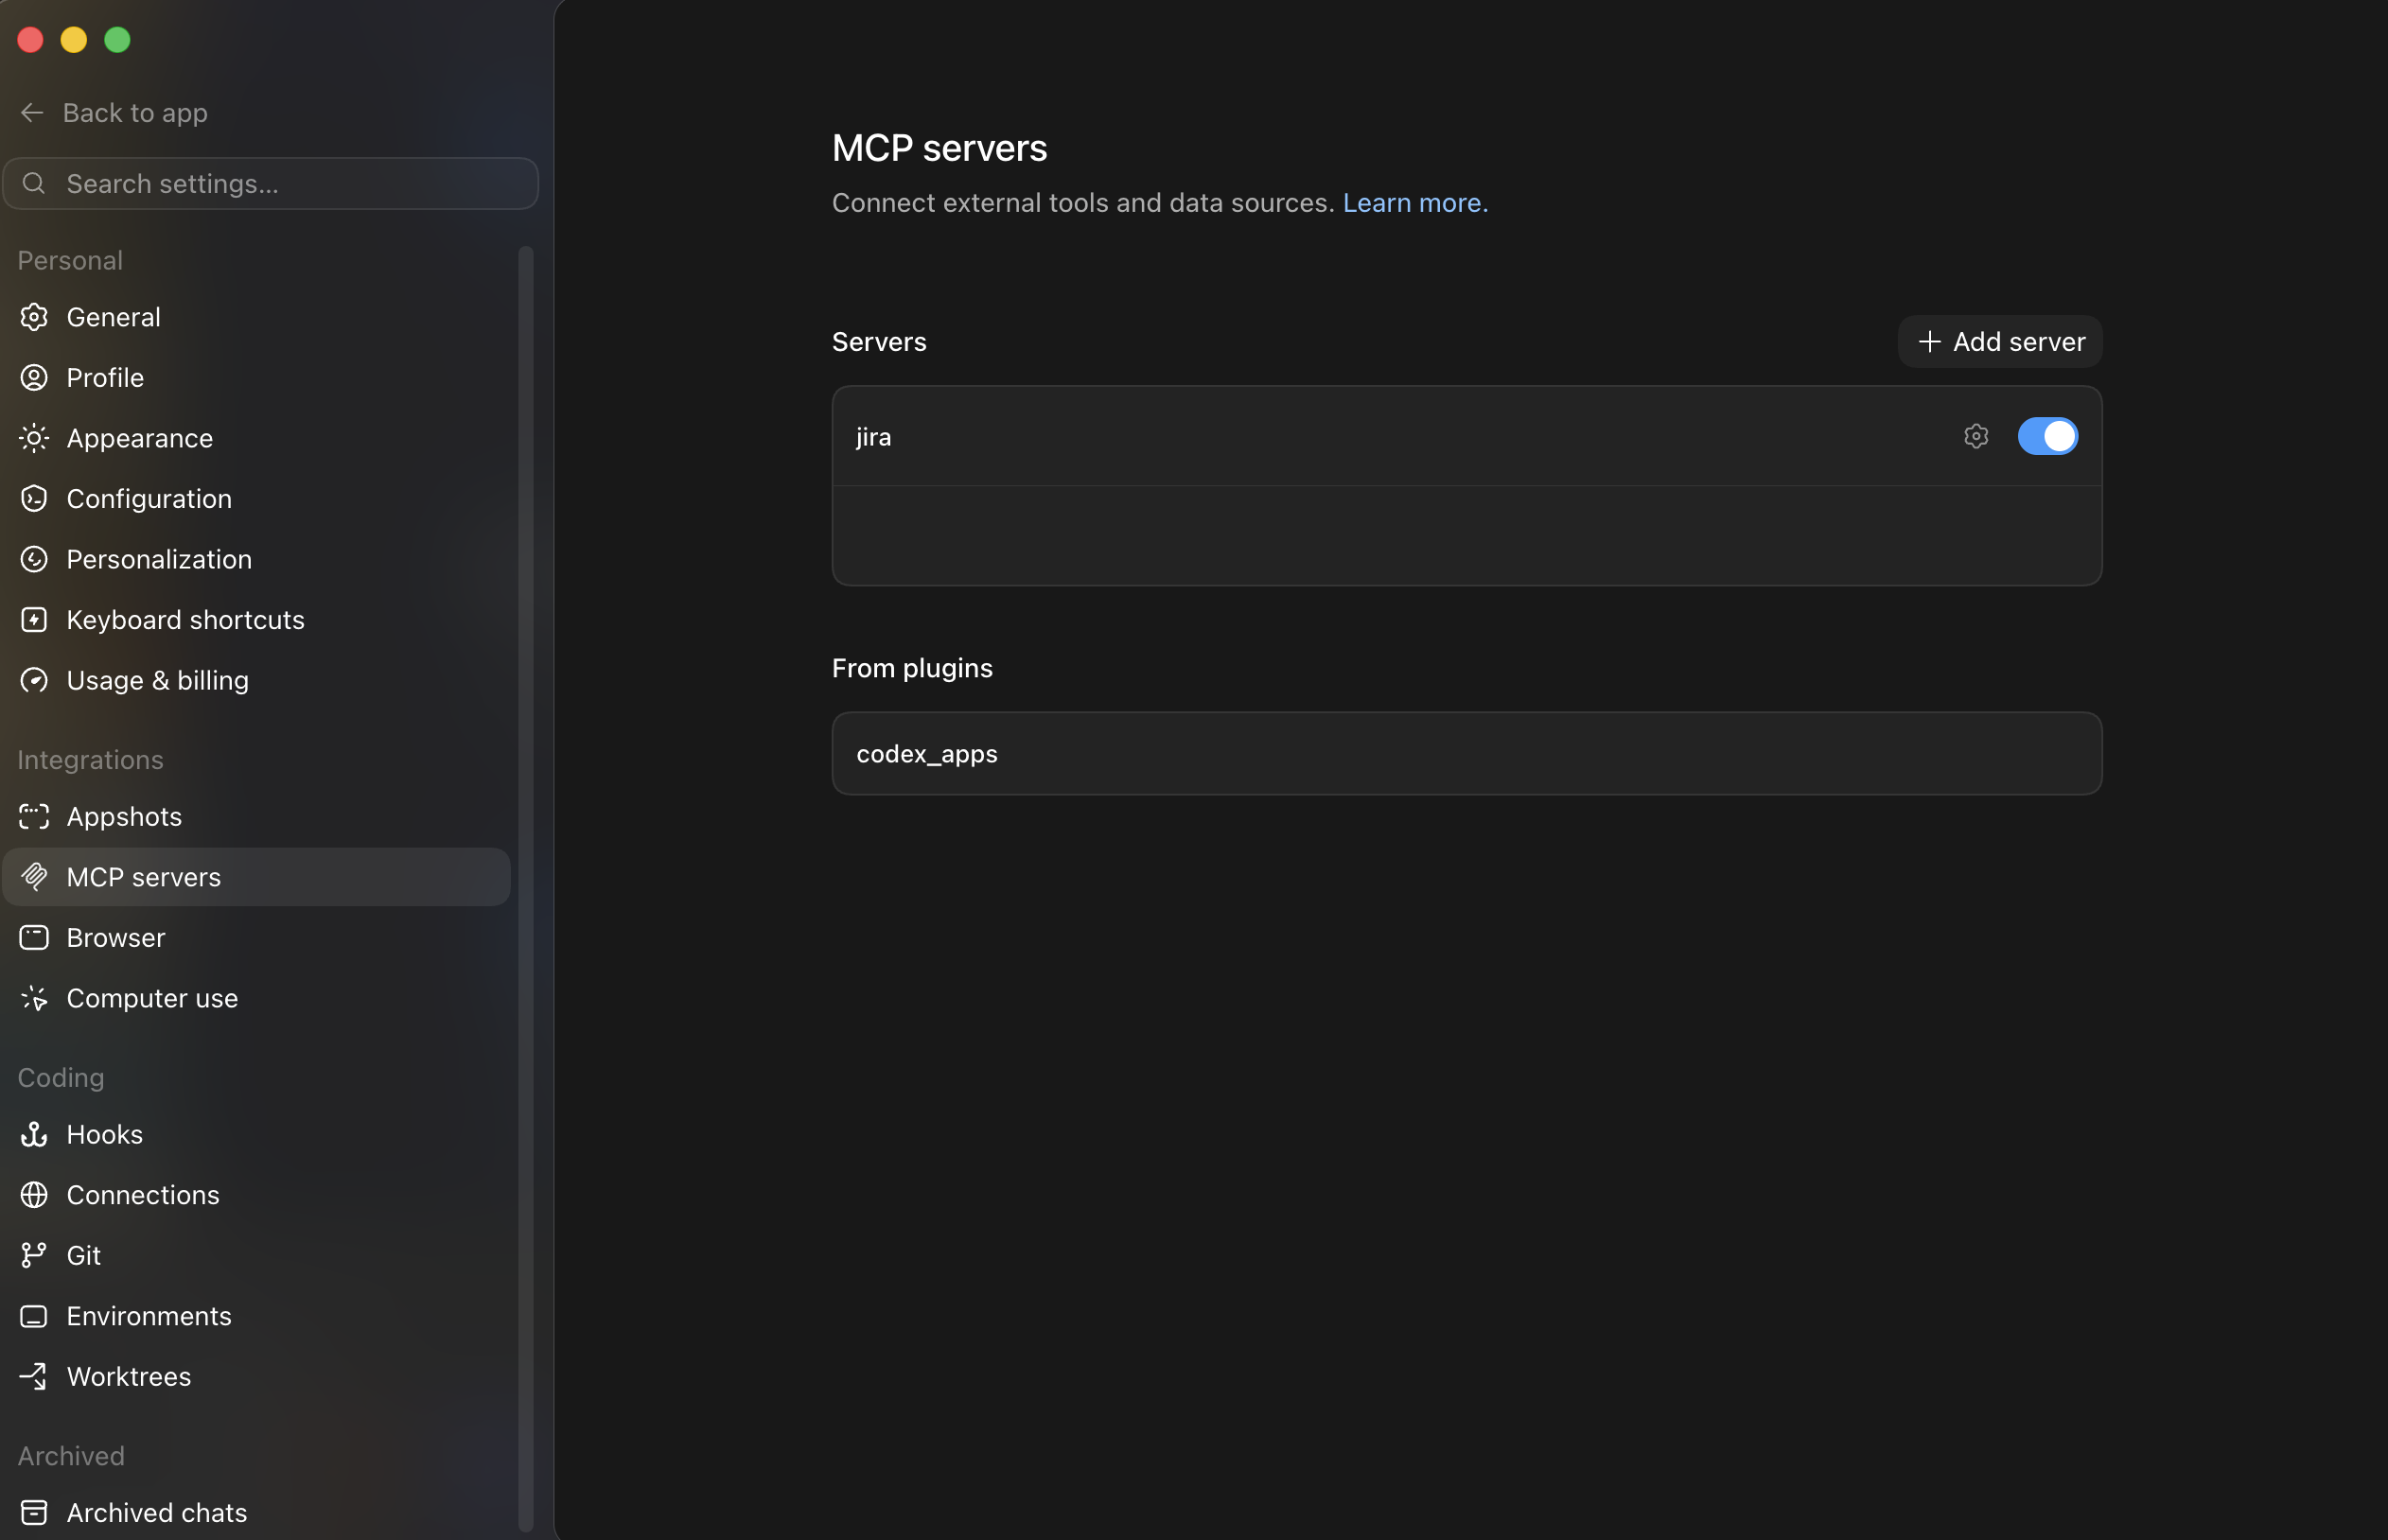Focus the Search settings field
The height and width of the screenshot is (1540, 2388).
[271, 184]
